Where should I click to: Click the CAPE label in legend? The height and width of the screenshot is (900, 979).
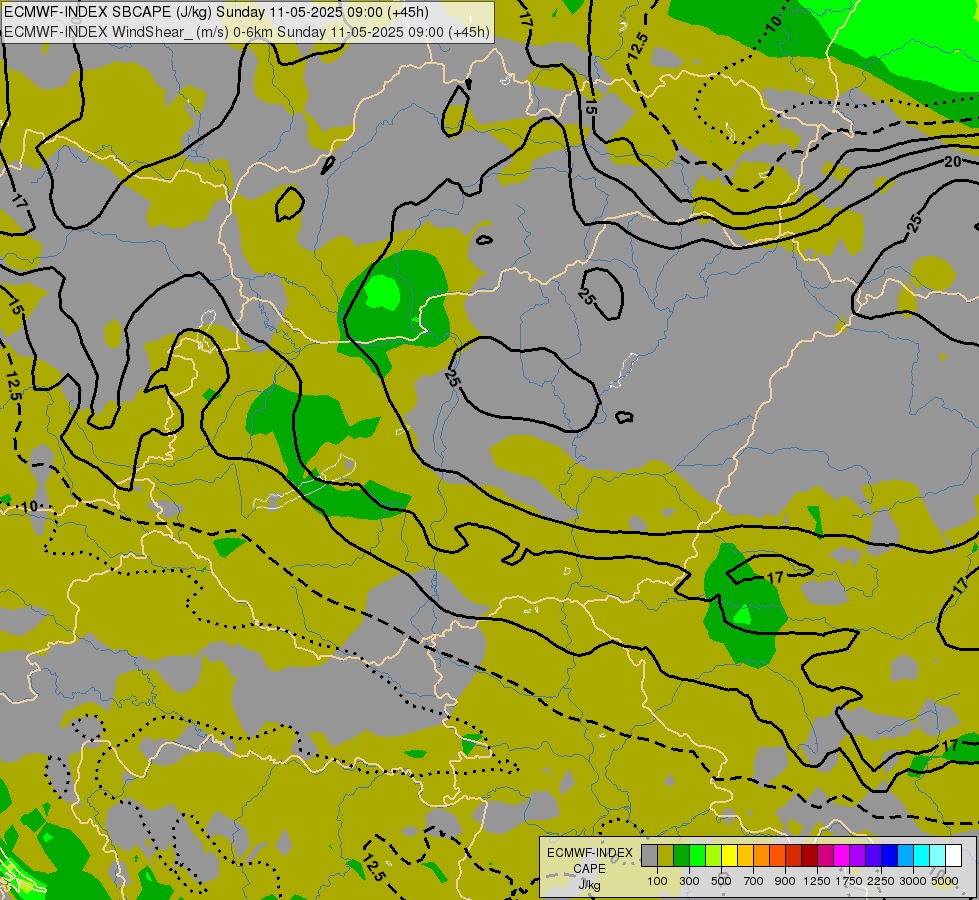[x=589, y=869]
